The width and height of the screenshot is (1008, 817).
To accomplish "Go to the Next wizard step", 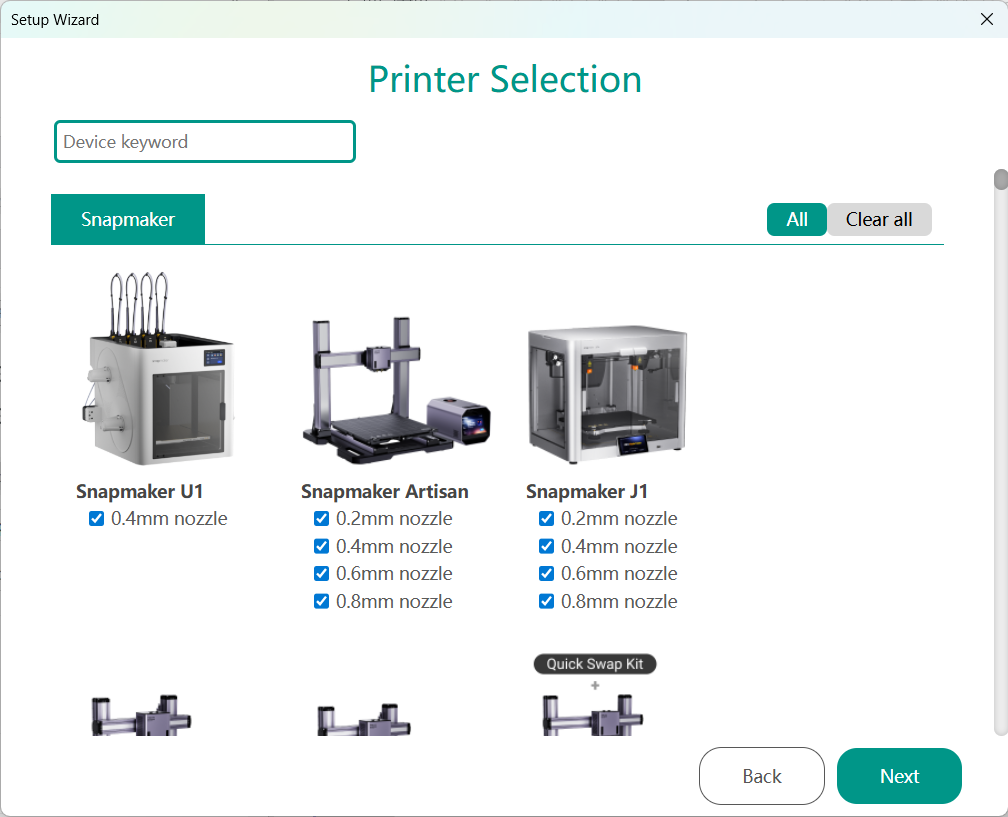I will pos(899,776).
